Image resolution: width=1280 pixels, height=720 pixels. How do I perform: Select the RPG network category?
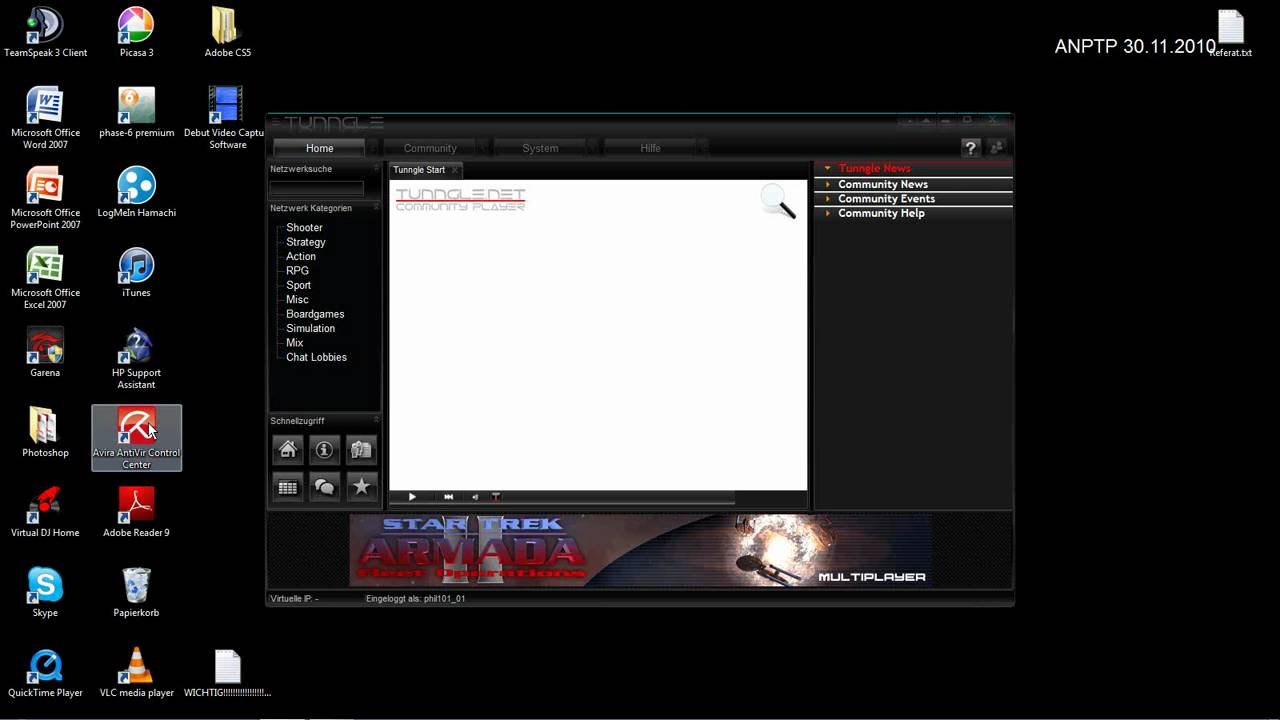click(x=297, y=271)
